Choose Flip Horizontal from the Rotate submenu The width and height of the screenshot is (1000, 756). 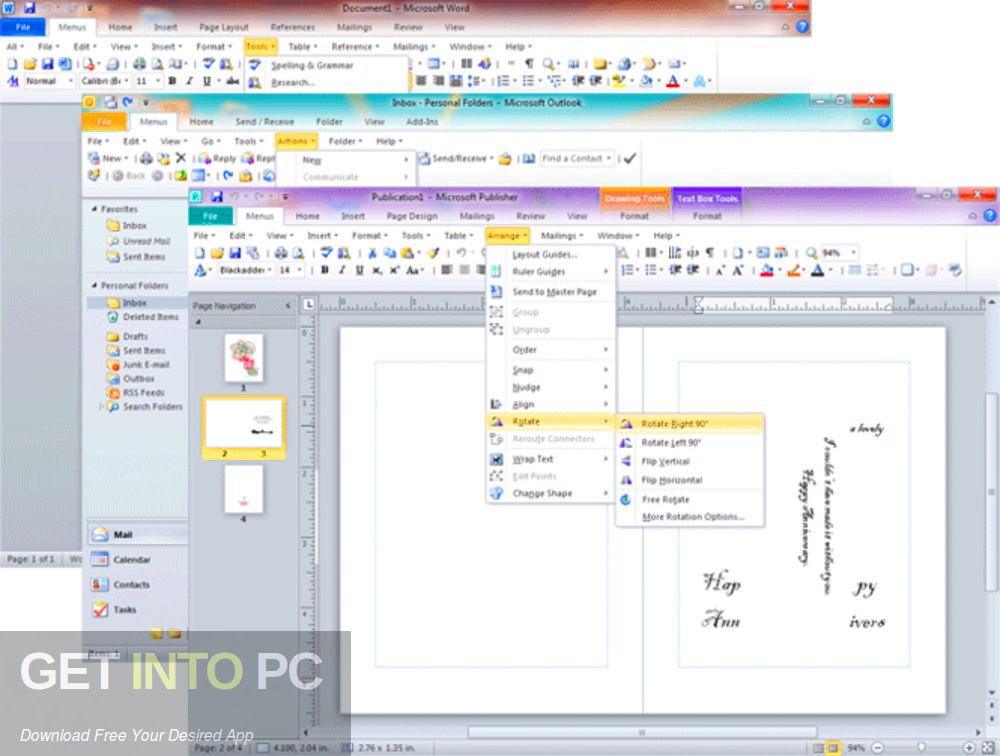[690, 480]
